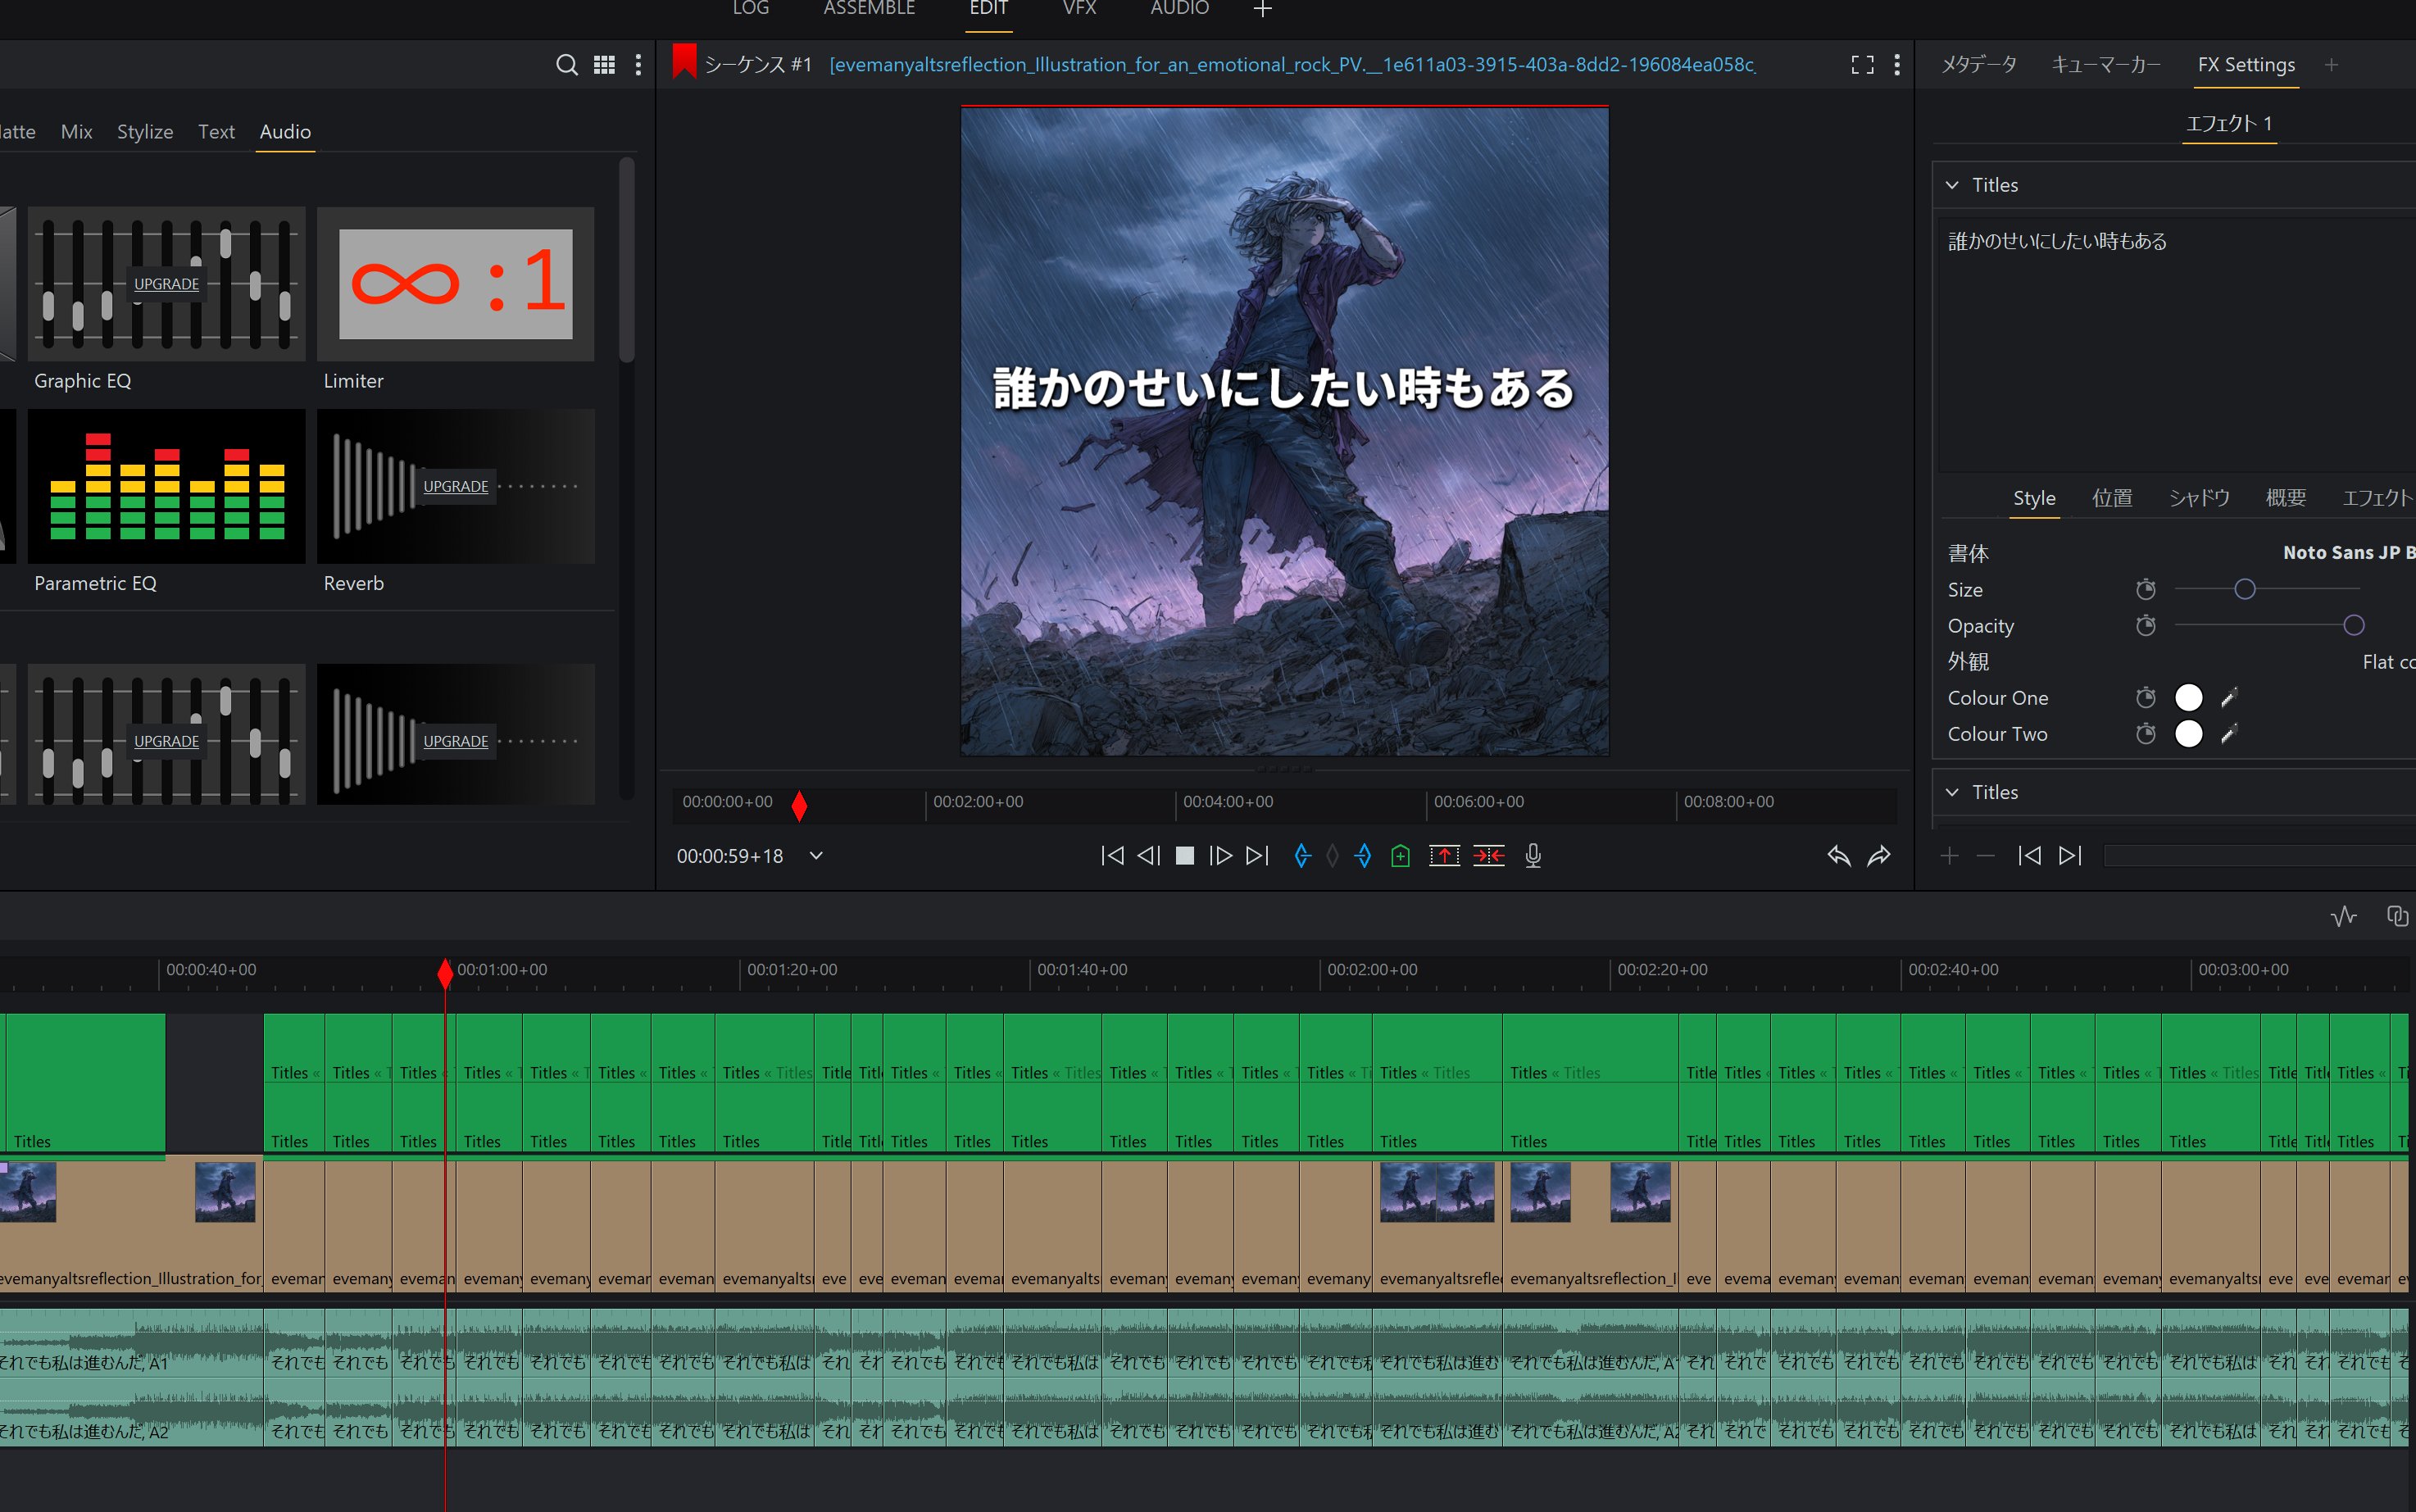Toggle Colour One keyframe stopwatch
Viewport: 2416px width, 1512px height.
[x=2145, y=698]
